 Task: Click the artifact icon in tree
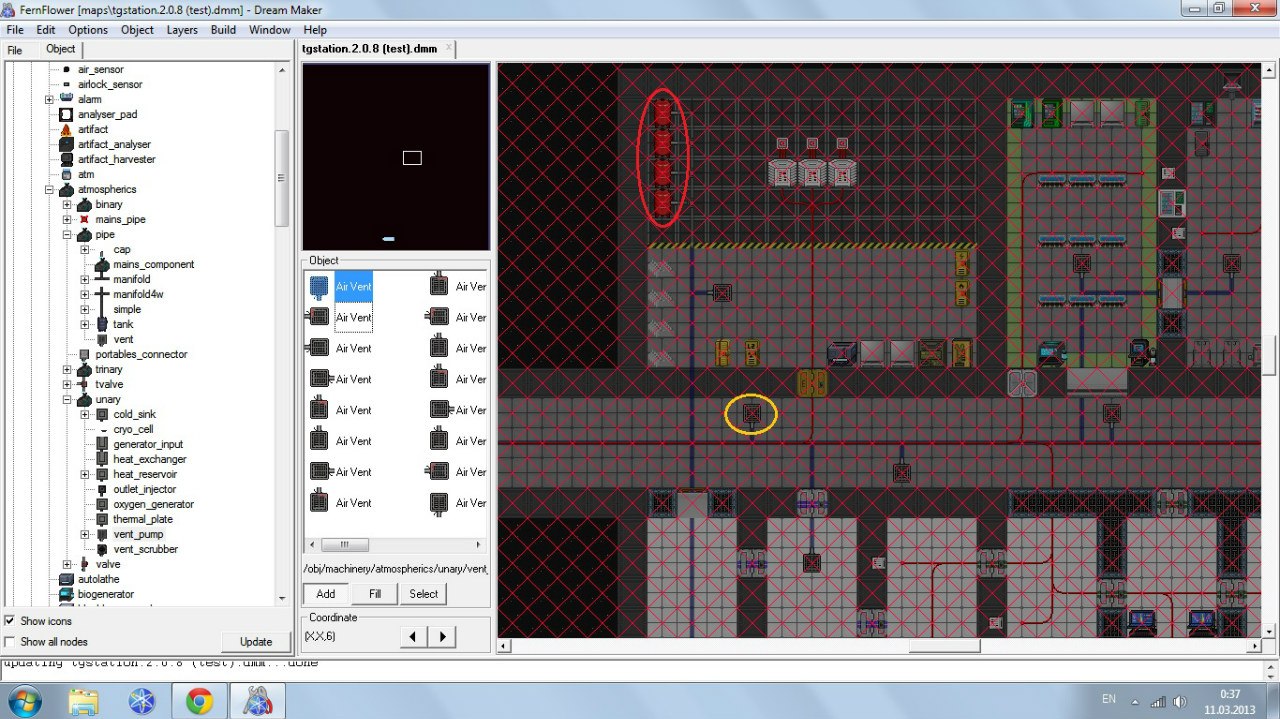point(66,130)
